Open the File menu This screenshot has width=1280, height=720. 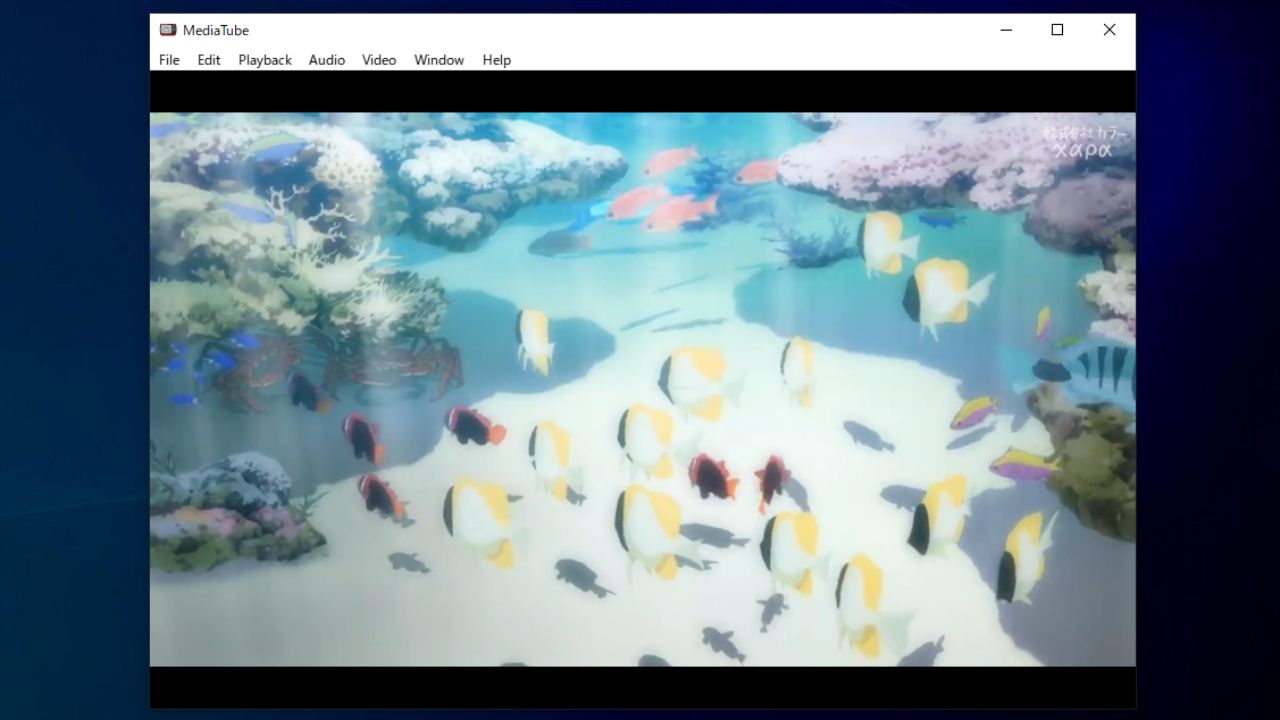coord(169,60)
